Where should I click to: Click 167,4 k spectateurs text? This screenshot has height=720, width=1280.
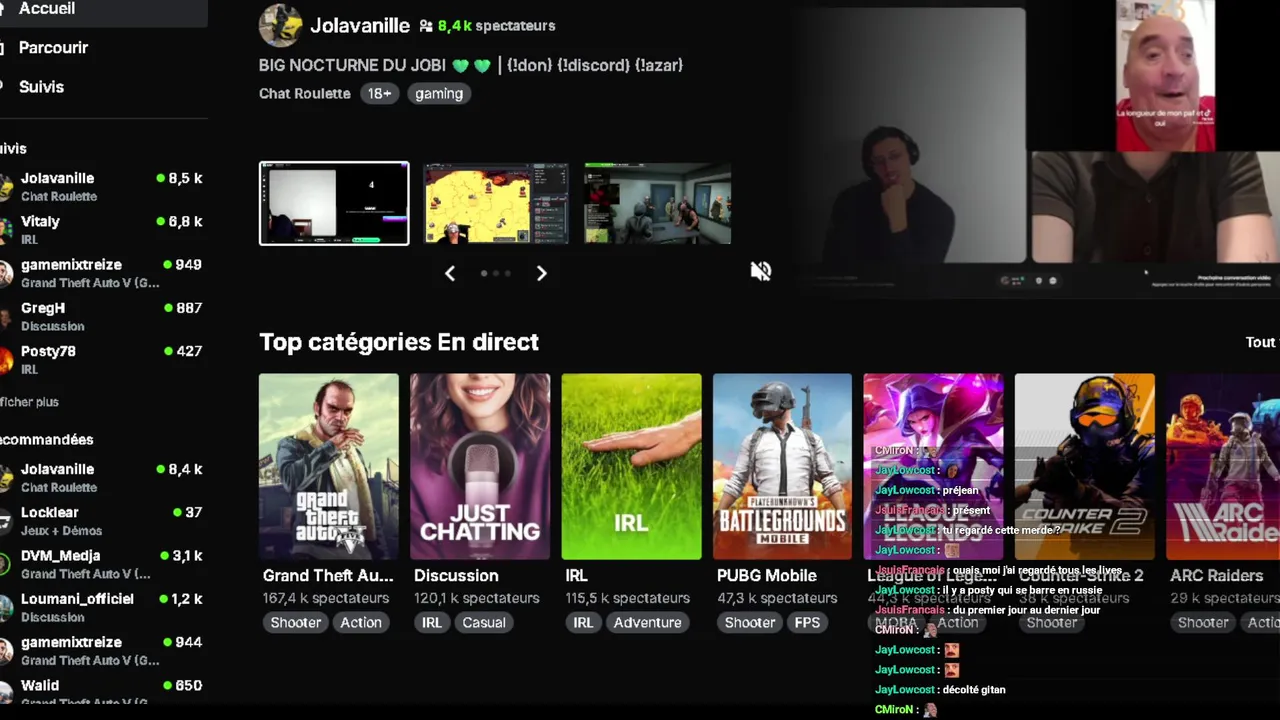pos(326,598)
